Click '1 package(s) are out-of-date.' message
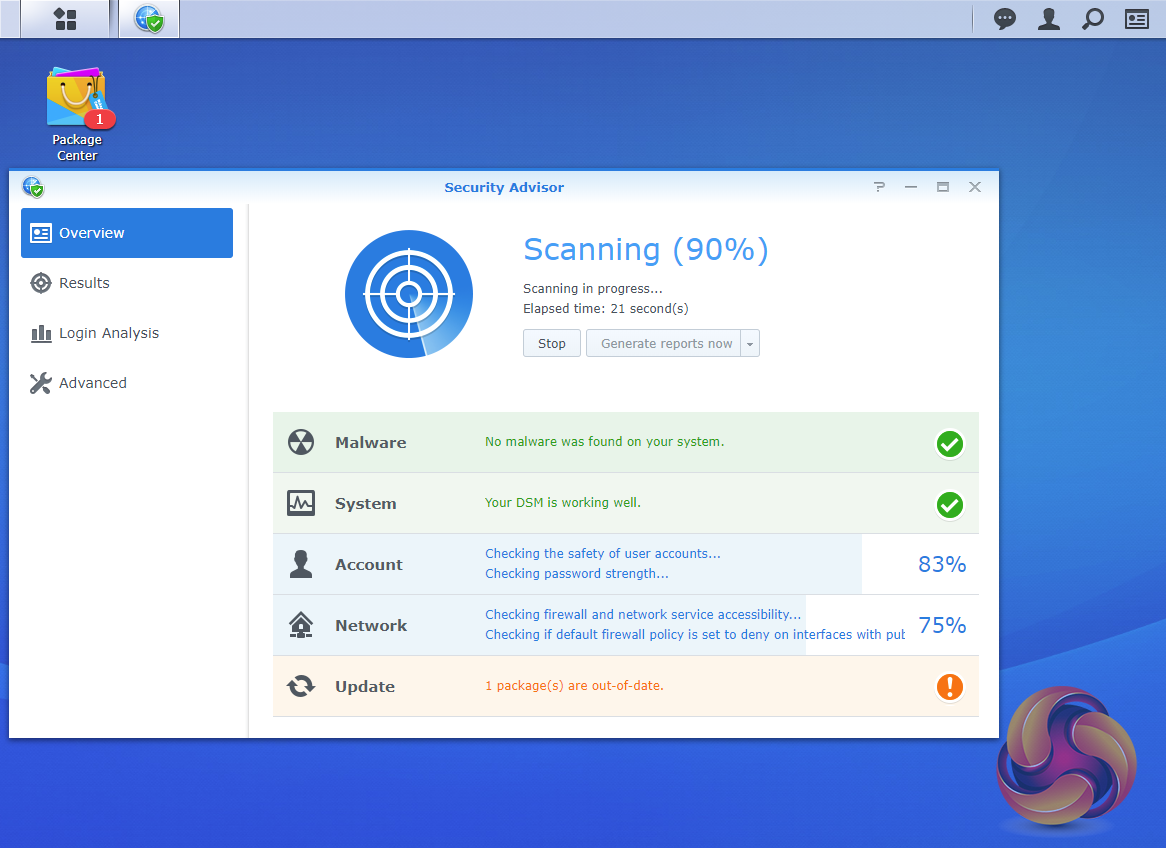This screenshot has width=1166, height=852. (574, 685)
